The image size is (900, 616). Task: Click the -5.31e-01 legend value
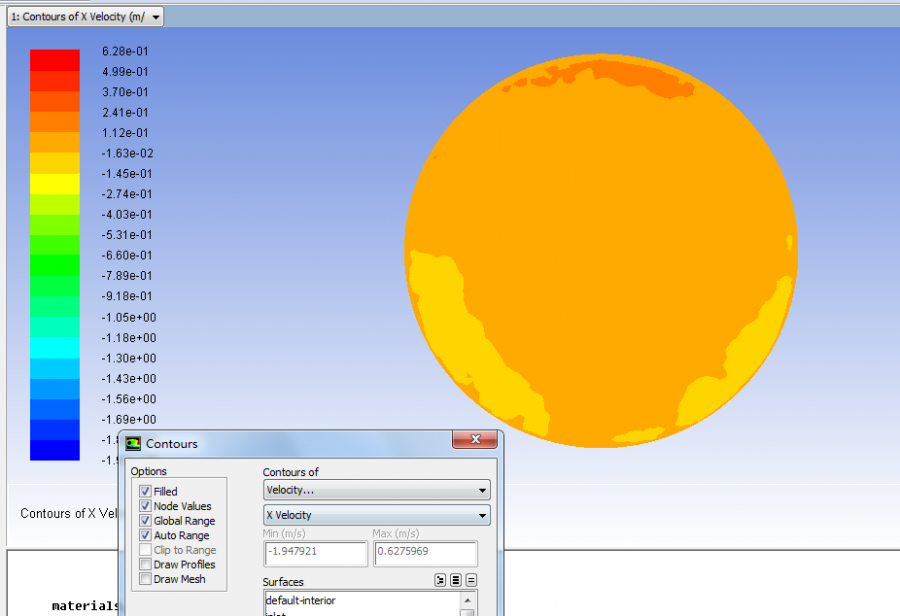pyautogui.click(x=127, y=235)
